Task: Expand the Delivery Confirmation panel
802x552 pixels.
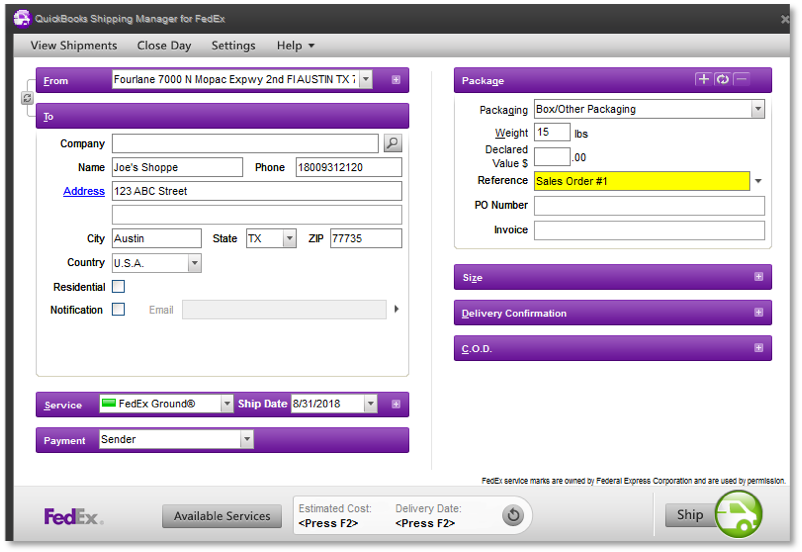Action: click(759, 313)
